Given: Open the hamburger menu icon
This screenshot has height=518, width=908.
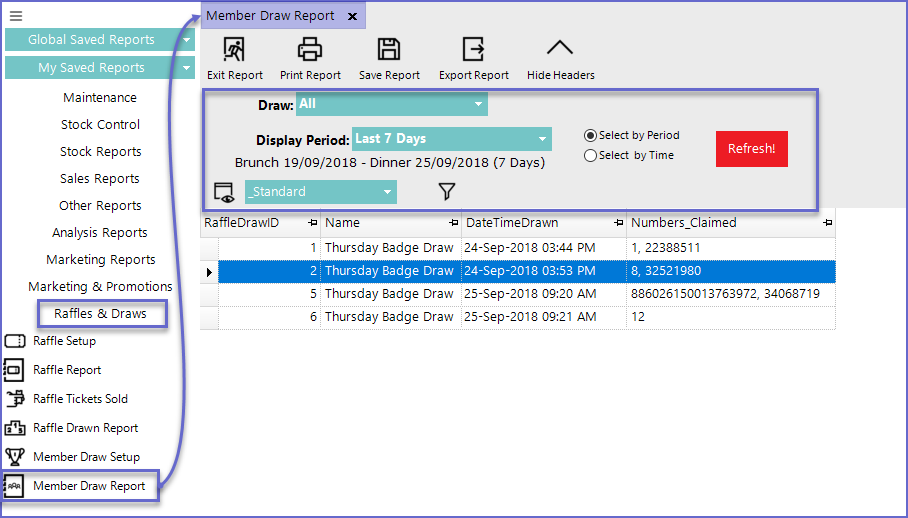Looking at the screenshot, I should tap(16, 16).
